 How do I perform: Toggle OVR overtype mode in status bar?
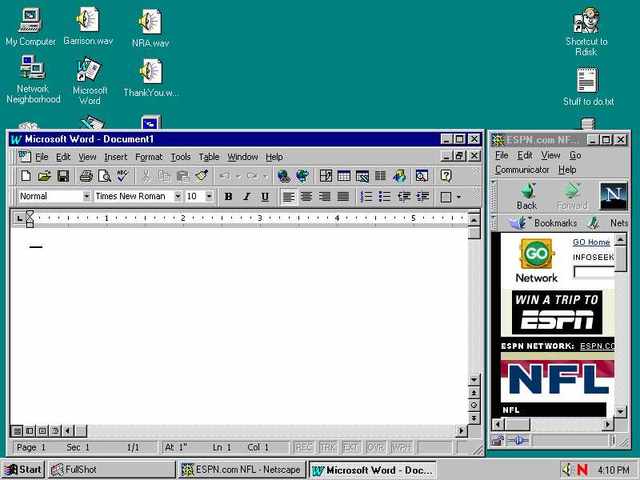click(376, 447)
